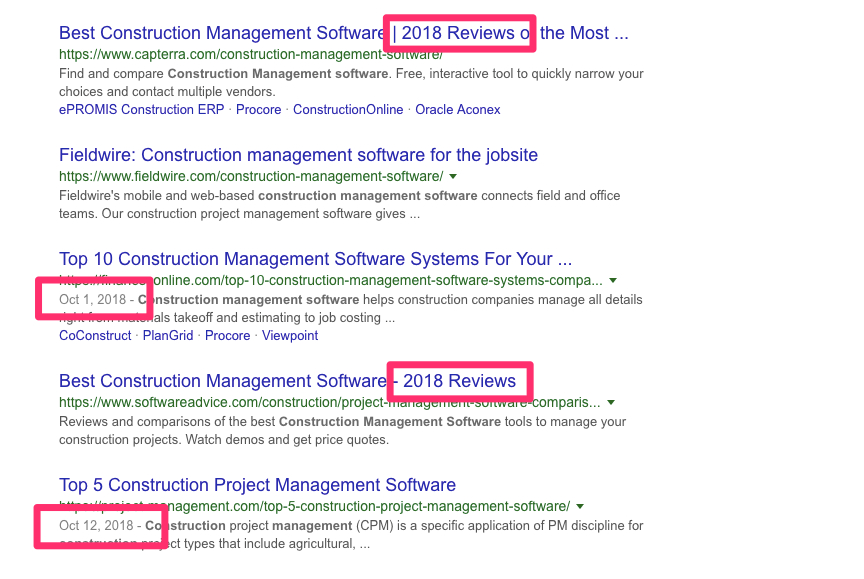Click the snippet text 'Find and compare Construction Management software'
This screenshot has width=864, height=579.
(x=223, y=74)
